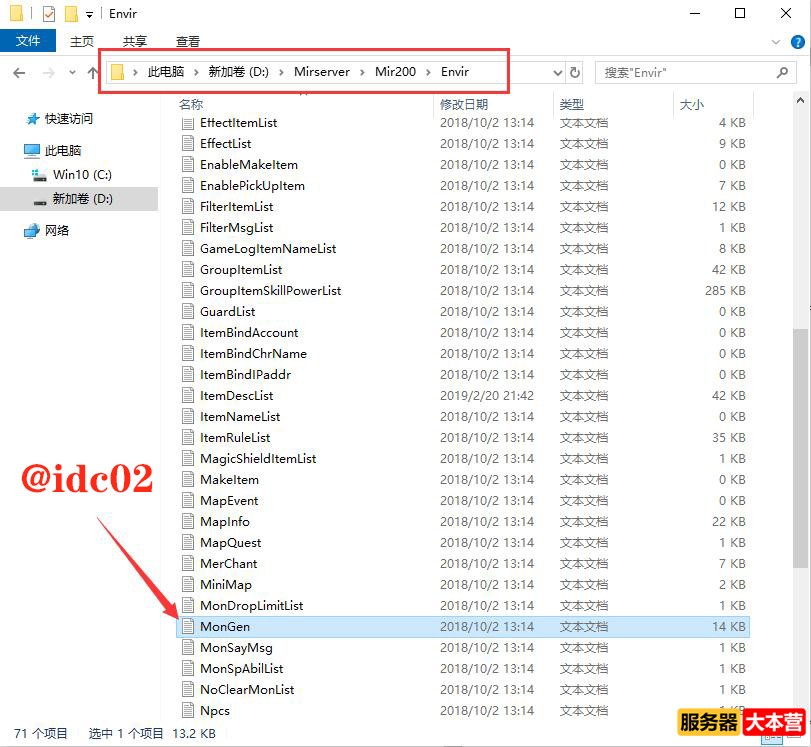The height and width of the screenshot is (747, 811).
Task: Expand the chevron after Mir200 breadcrumb
Action: (x=428, y=72)
